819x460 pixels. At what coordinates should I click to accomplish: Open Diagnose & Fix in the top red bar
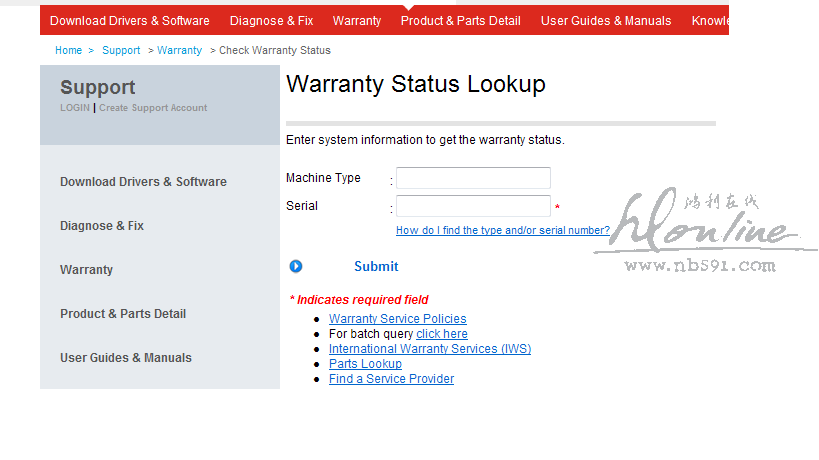pos(271,20)
